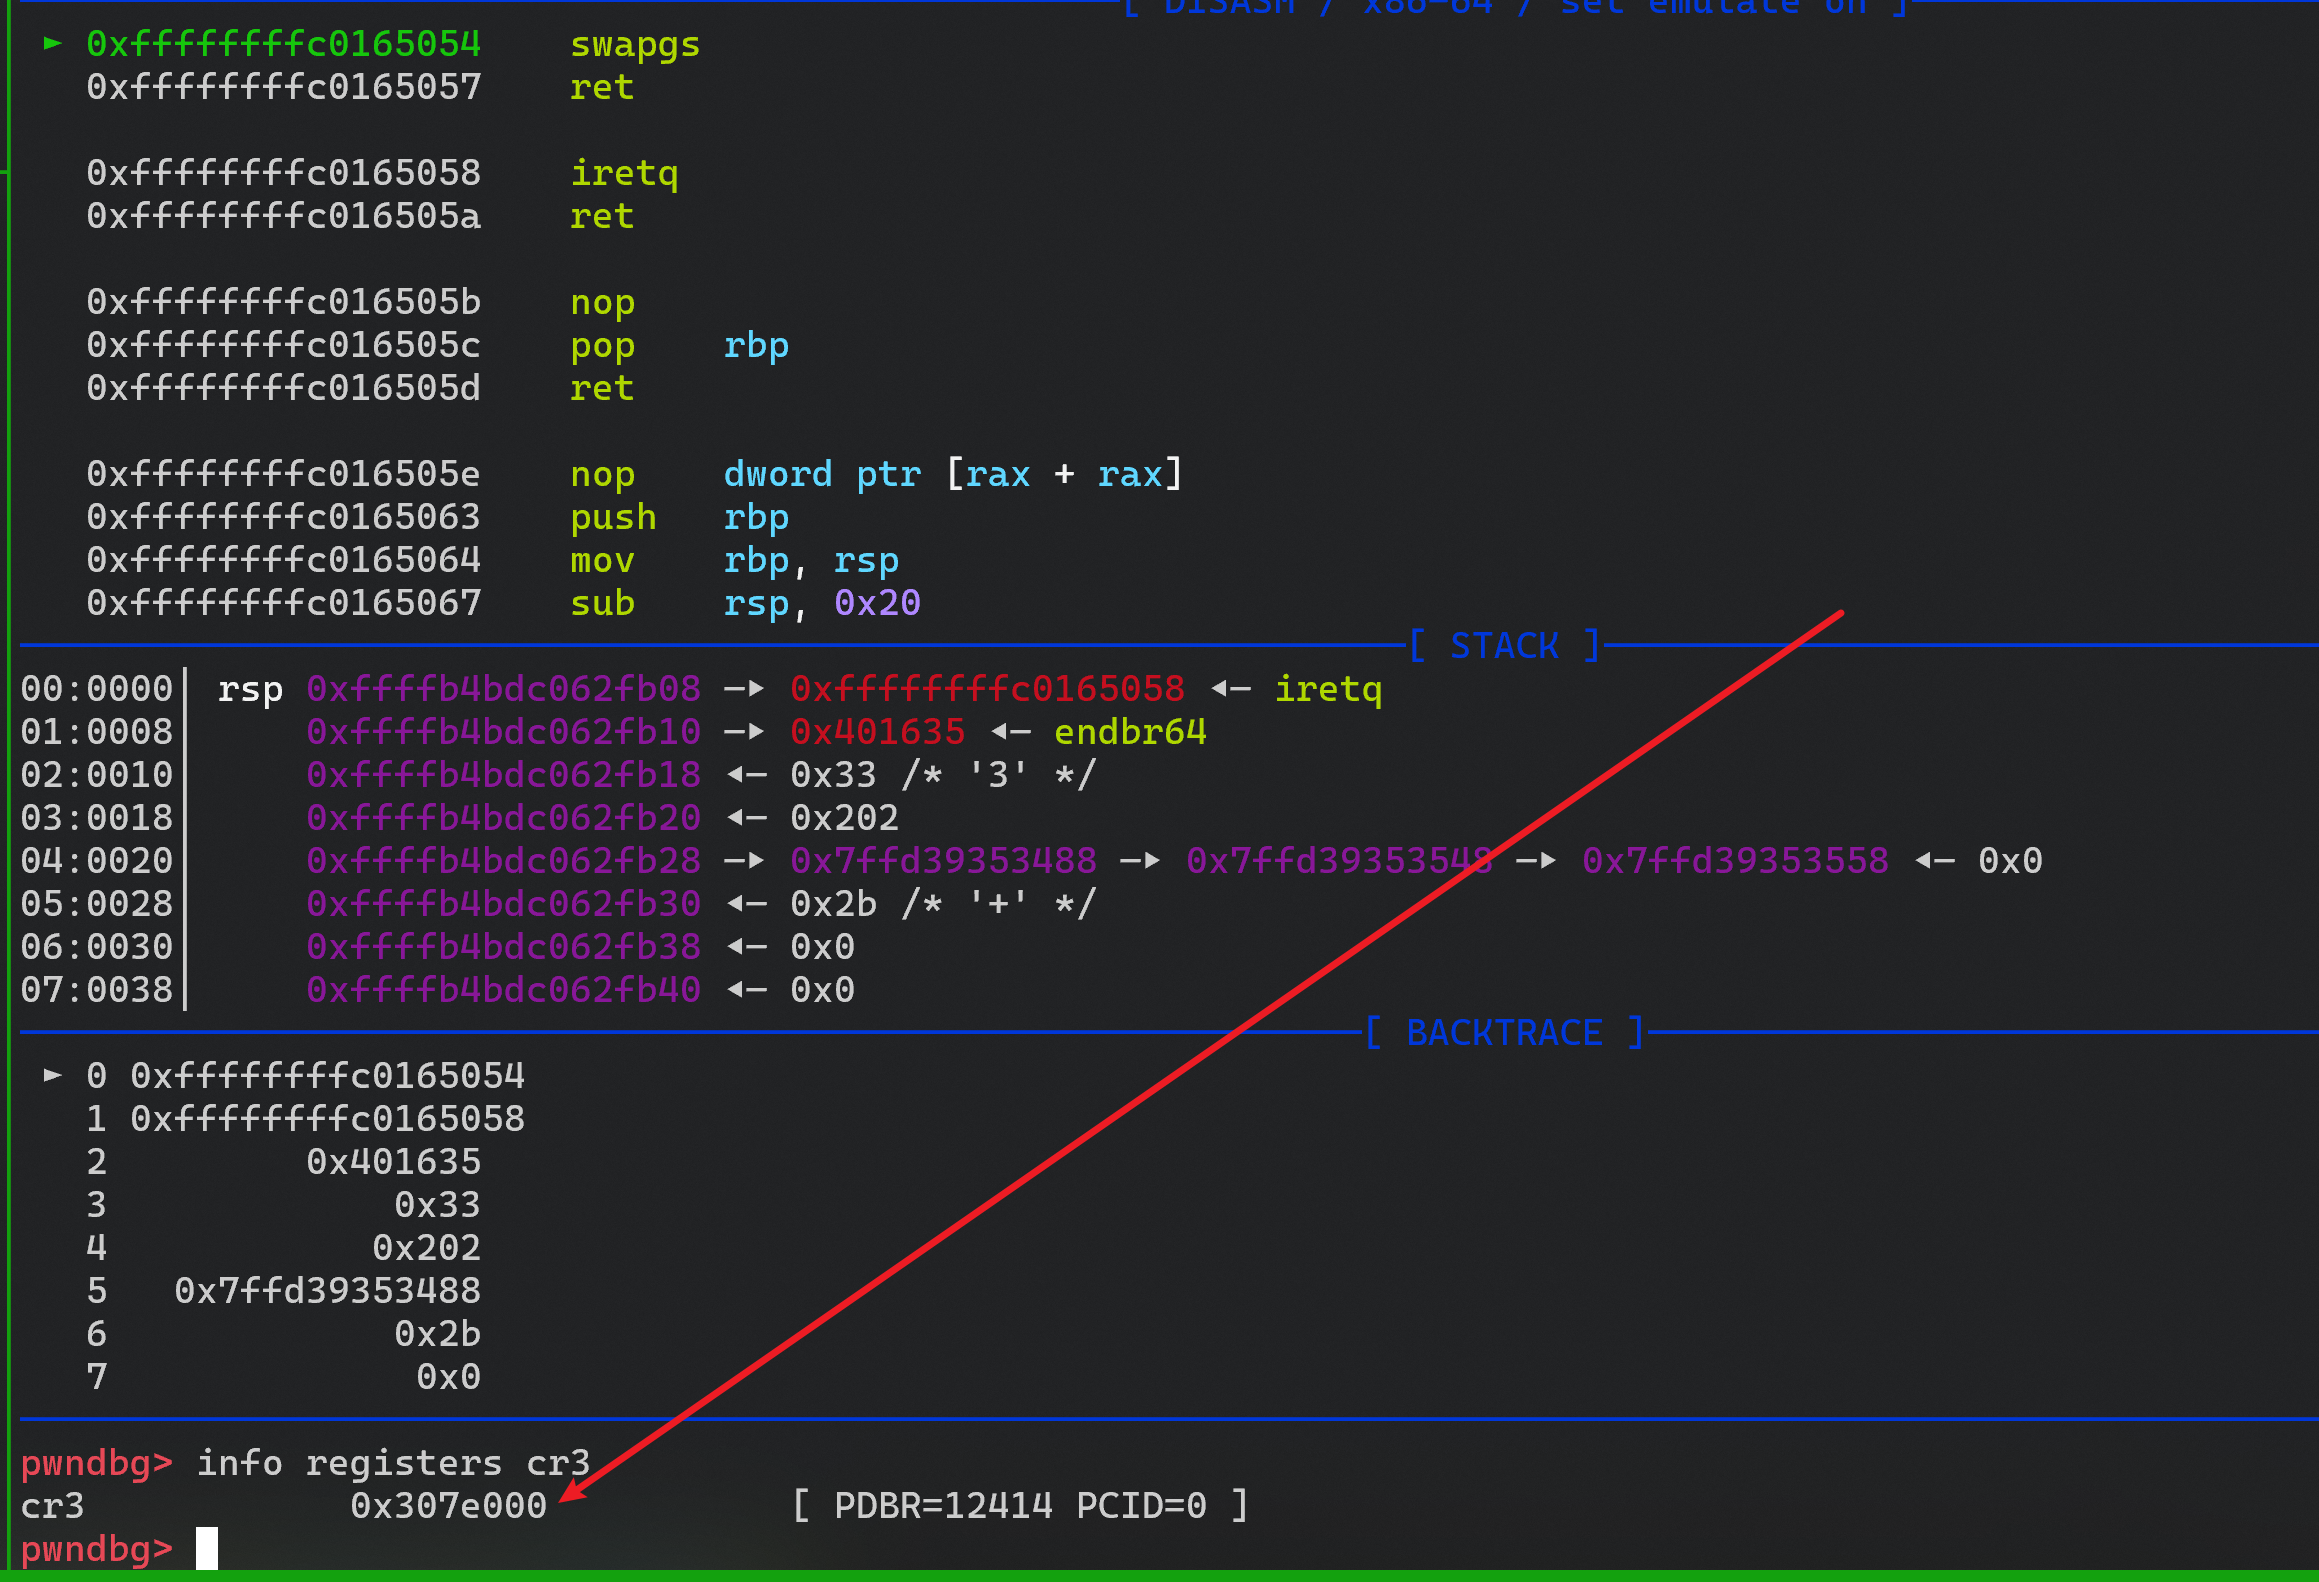
Task: Click the BACKTRACE section header
Action: click(x=1504, y=1033)
